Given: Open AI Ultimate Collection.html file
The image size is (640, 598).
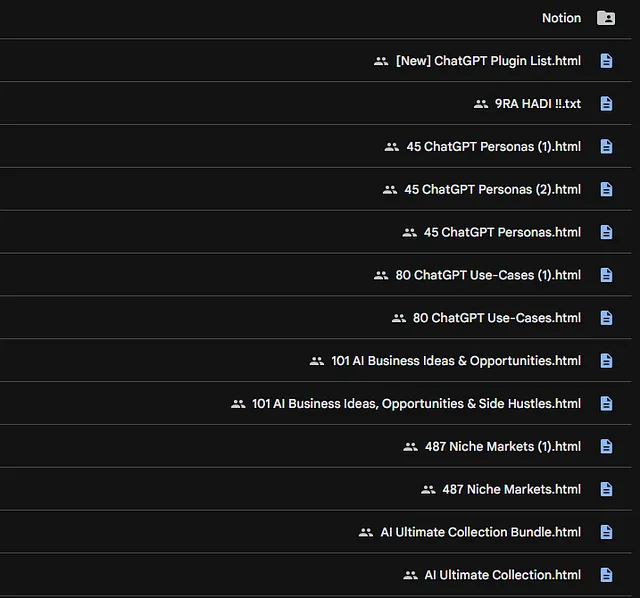Looking at the screenshot, I should (x=502, y=575).
